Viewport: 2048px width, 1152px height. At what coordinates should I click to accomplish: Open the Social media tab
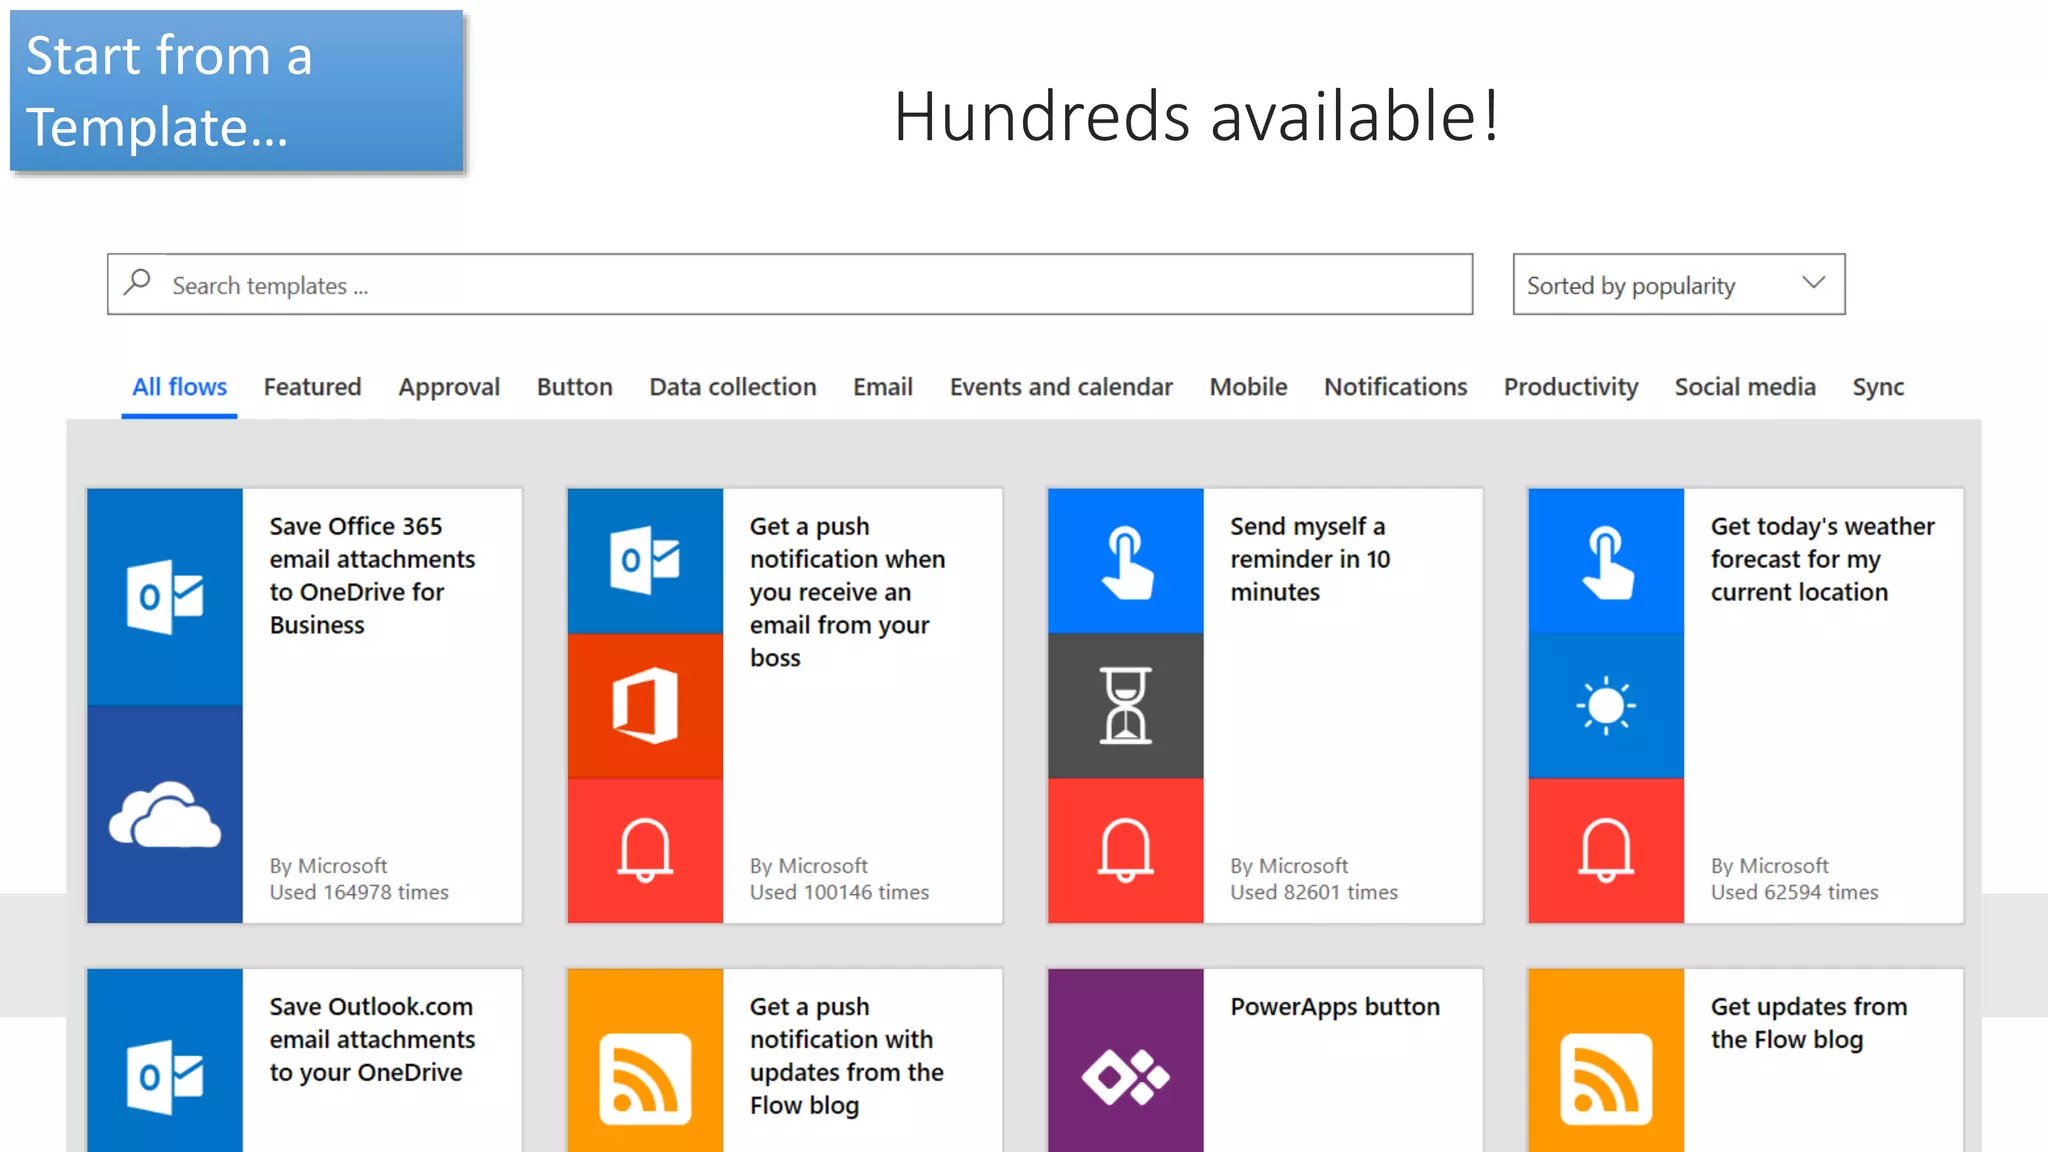click(1745, 387)
